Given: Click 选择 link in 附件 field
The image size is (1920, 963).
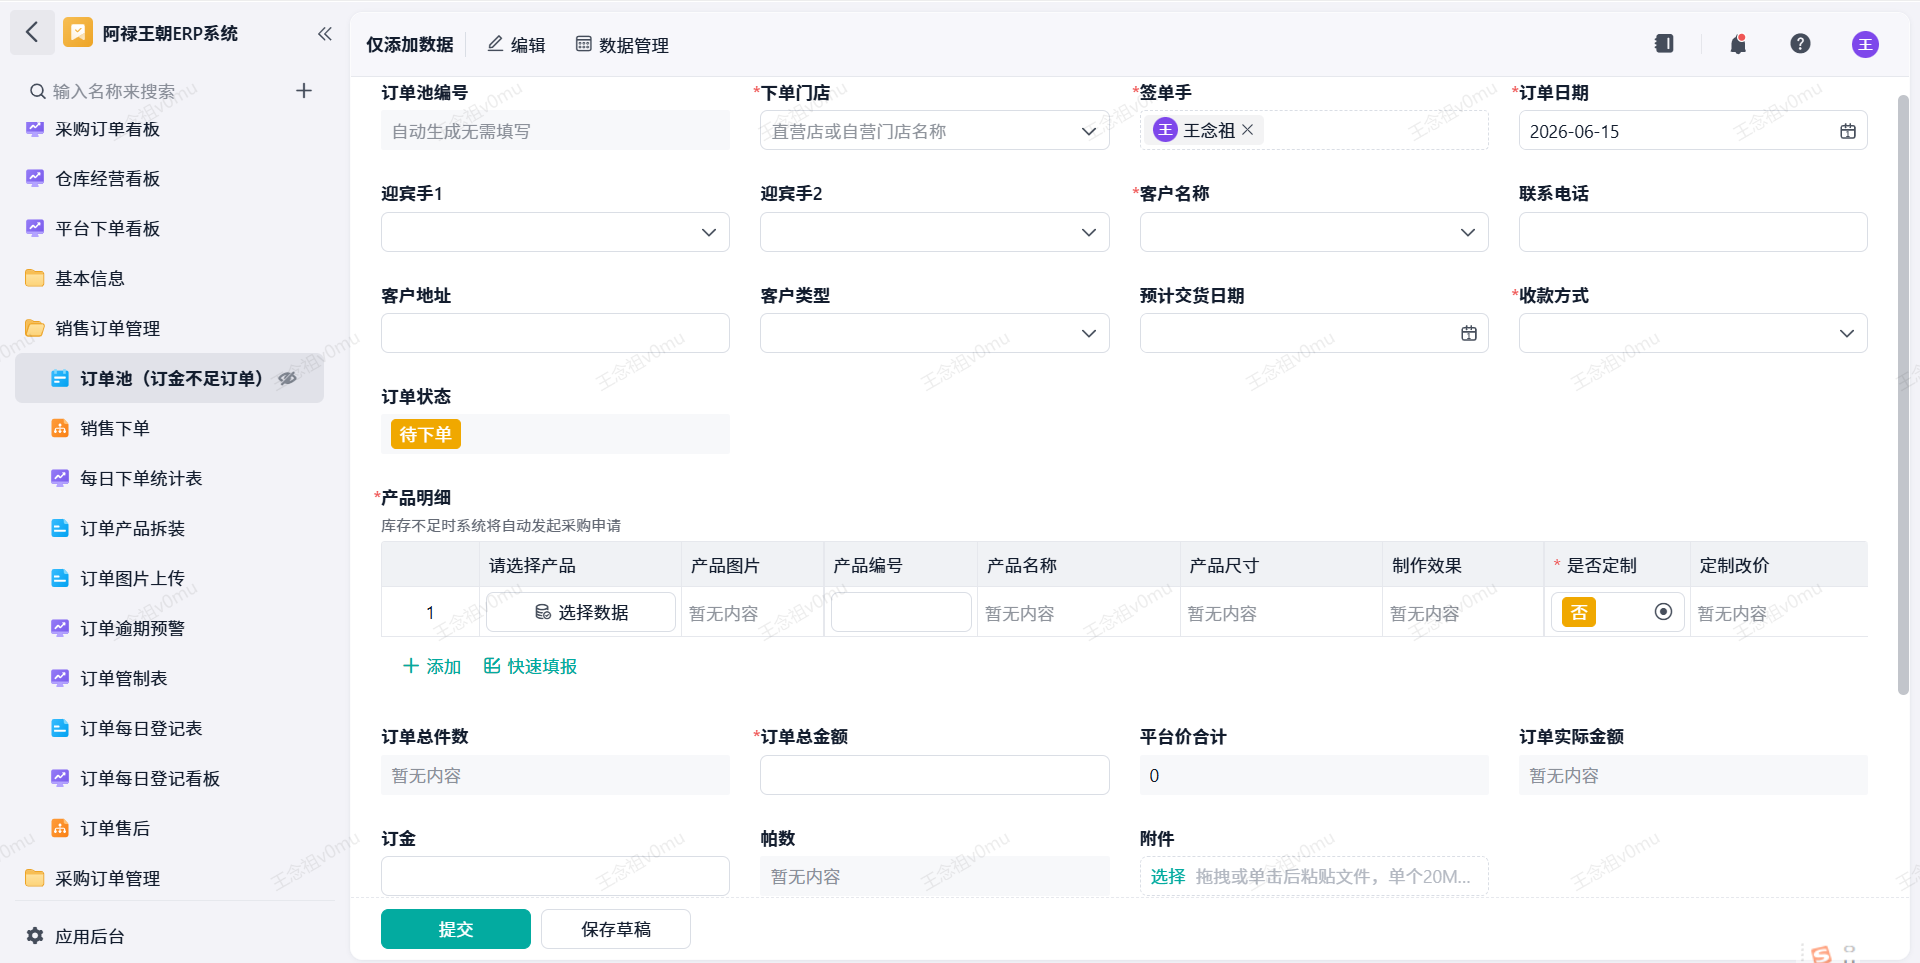Looking at the screenshot, I should click(x=1167, y=876).
